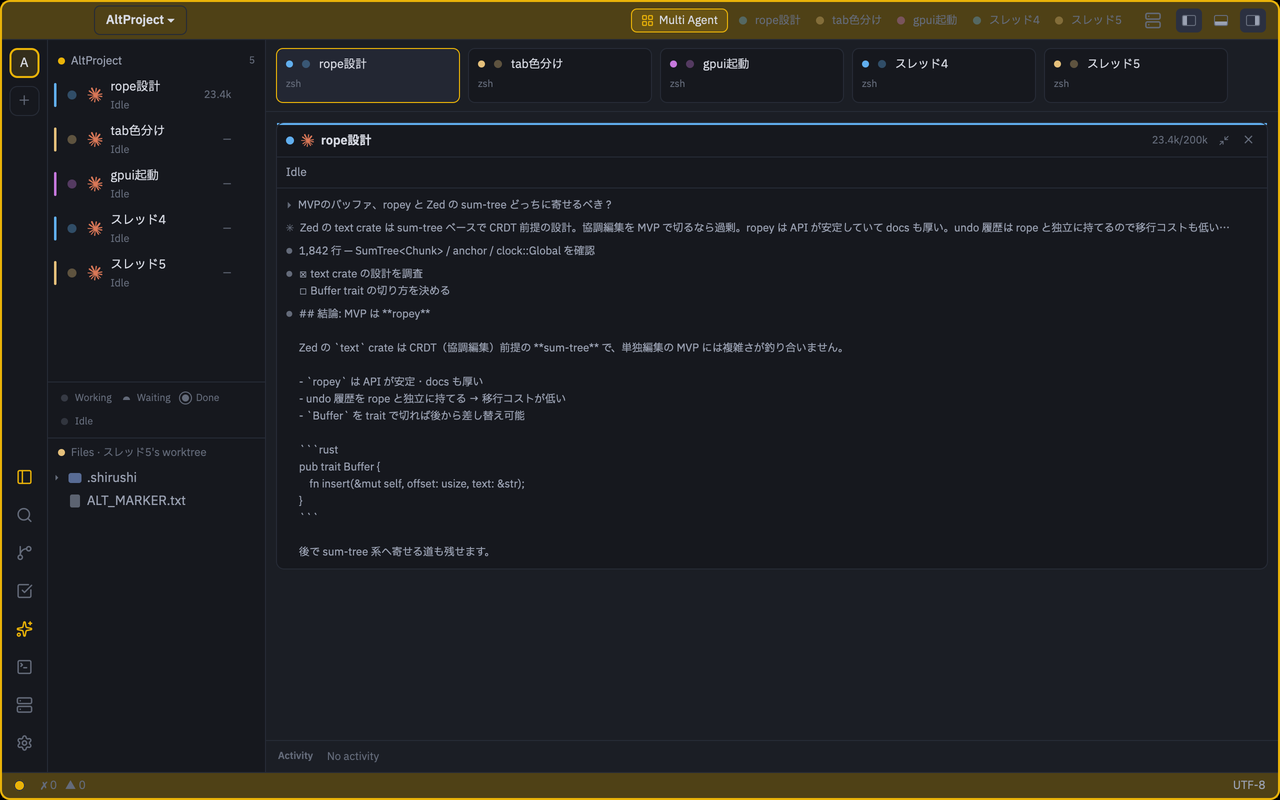Toggle the right sidebar panel layout button
Screen dimensions: 1280x800
point(1252,20)
